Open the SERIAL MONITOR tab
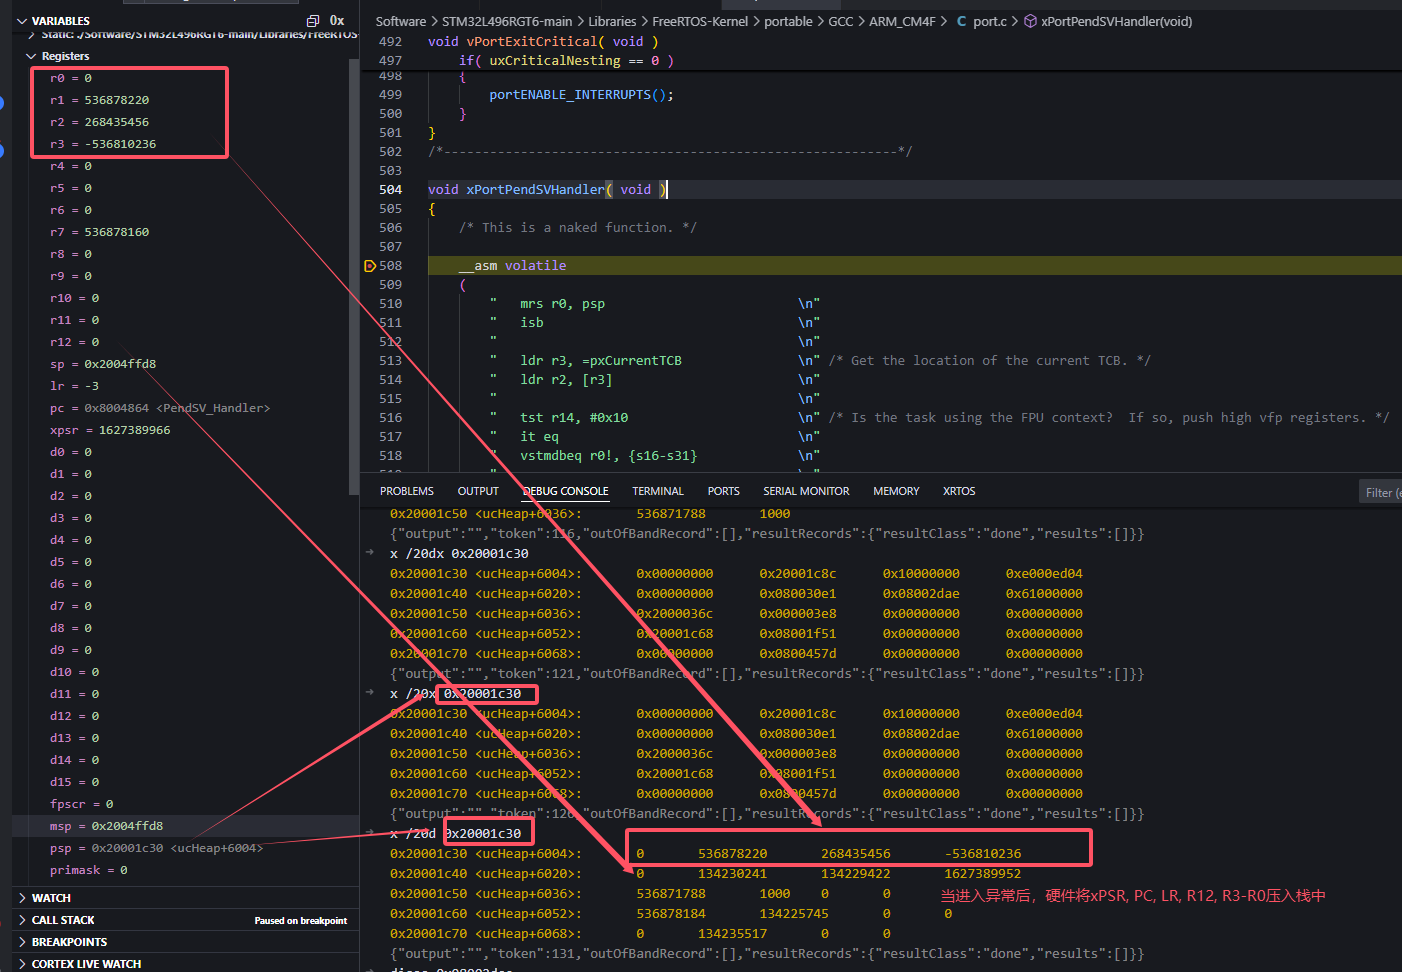Viewport: 1402px width, 972px height. [806, 491]
